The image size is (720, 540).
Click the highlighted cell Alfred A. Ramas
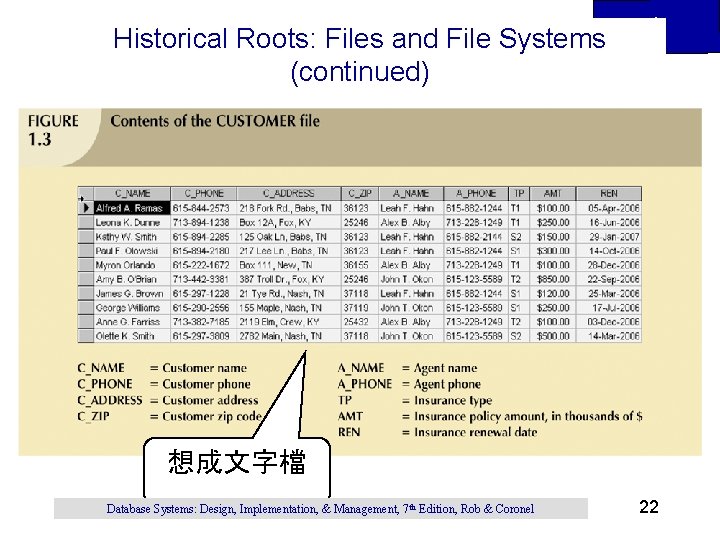coord(132,208)
